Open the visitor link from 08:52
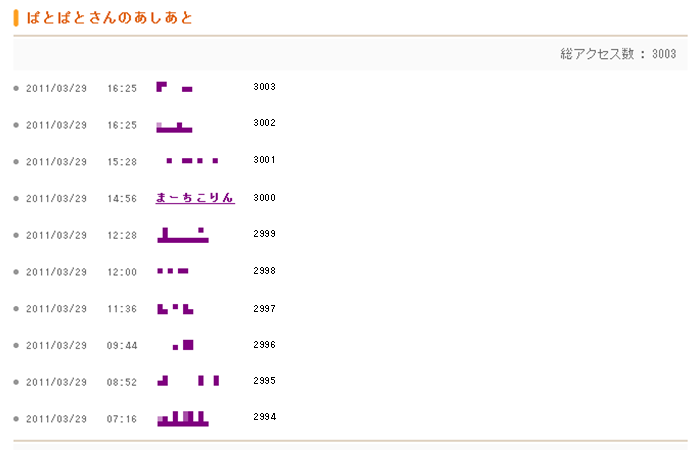This screenshot has width=697, height=450. [x=188, y=381]
